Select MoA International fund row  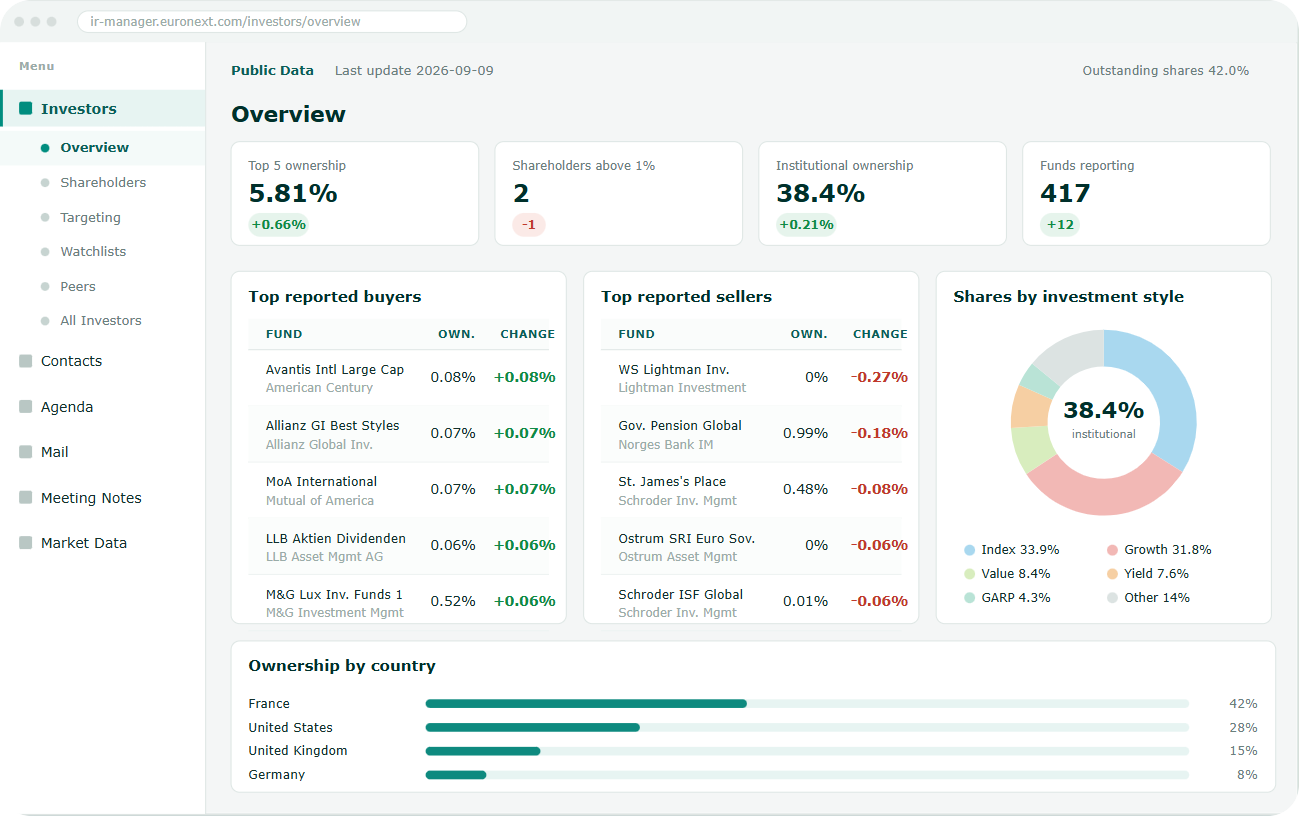click(x=398, y=490)
